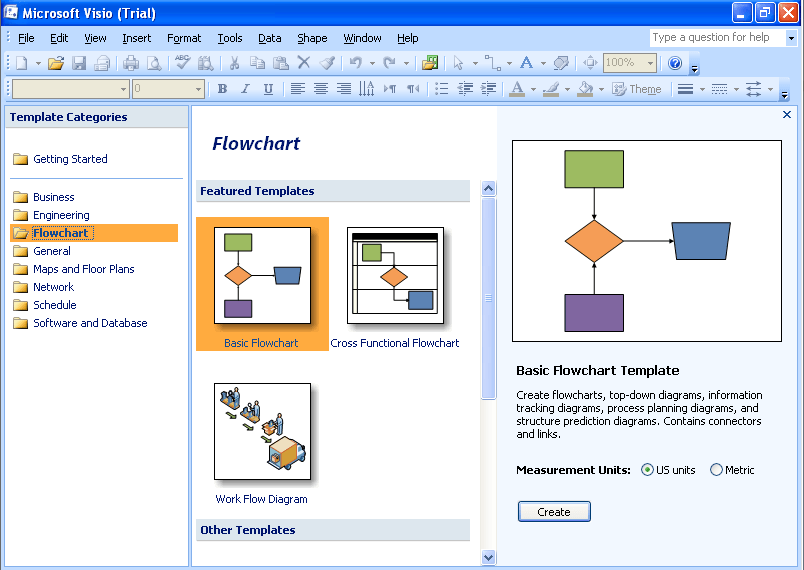Image resolution: width=804 pixels, height=570 pixels.
Task: Open the Network template category
Action: (53, 287)
